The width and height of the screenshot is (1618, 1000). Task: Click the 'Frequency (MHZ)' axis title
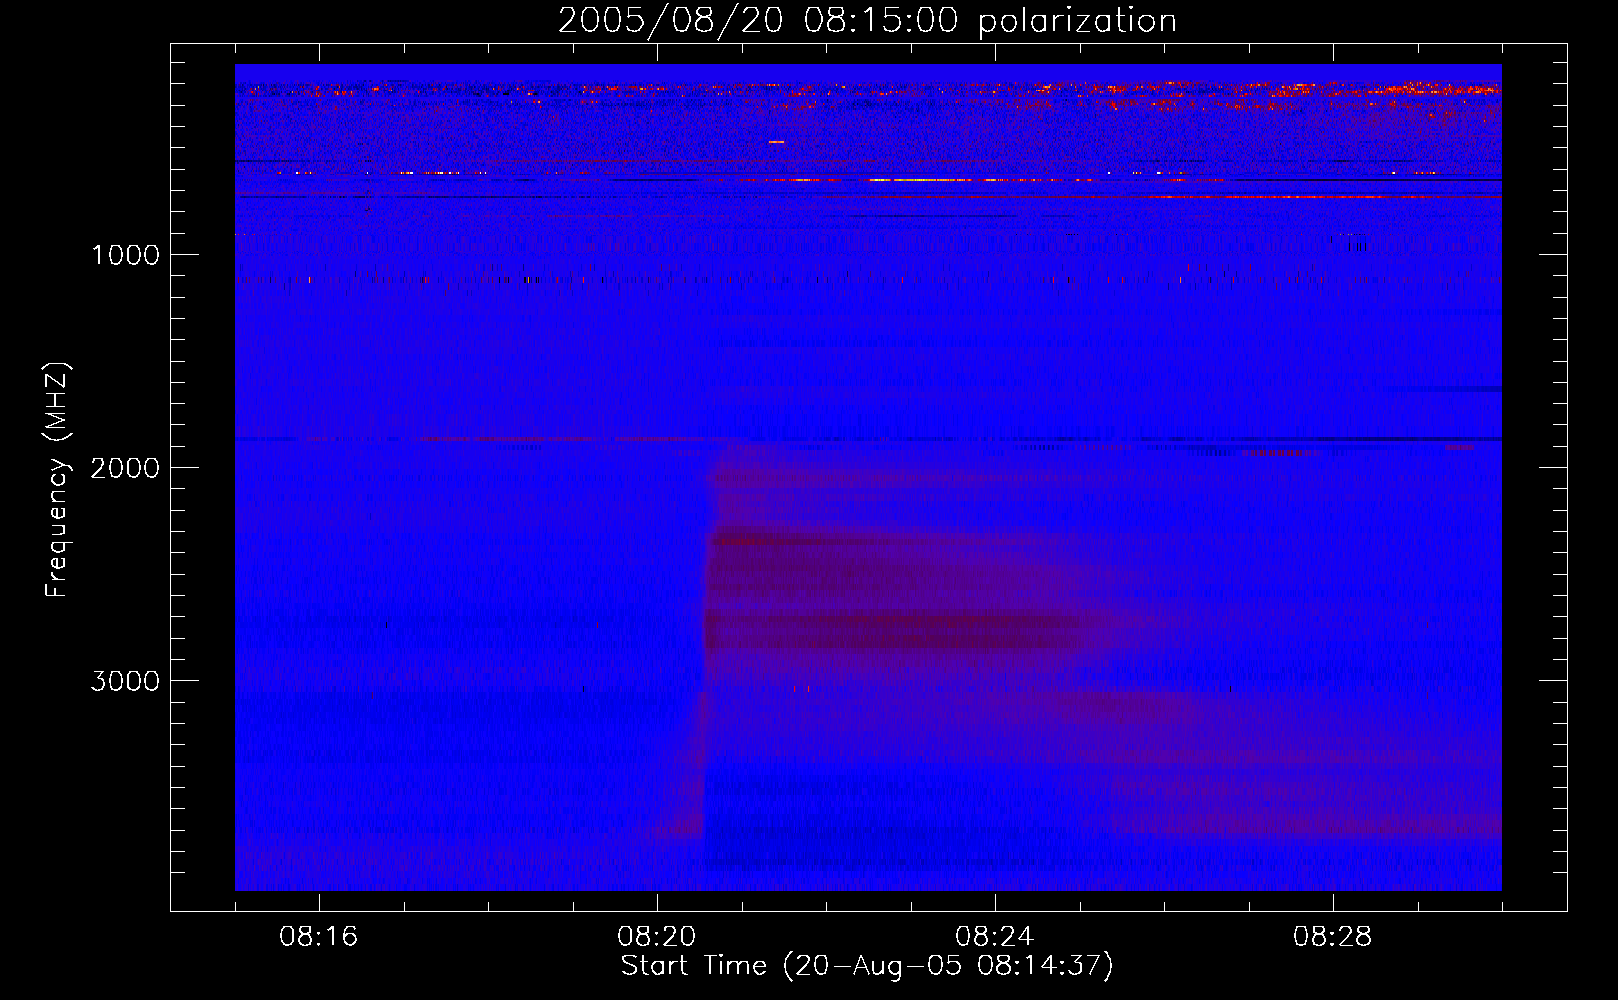57,480
